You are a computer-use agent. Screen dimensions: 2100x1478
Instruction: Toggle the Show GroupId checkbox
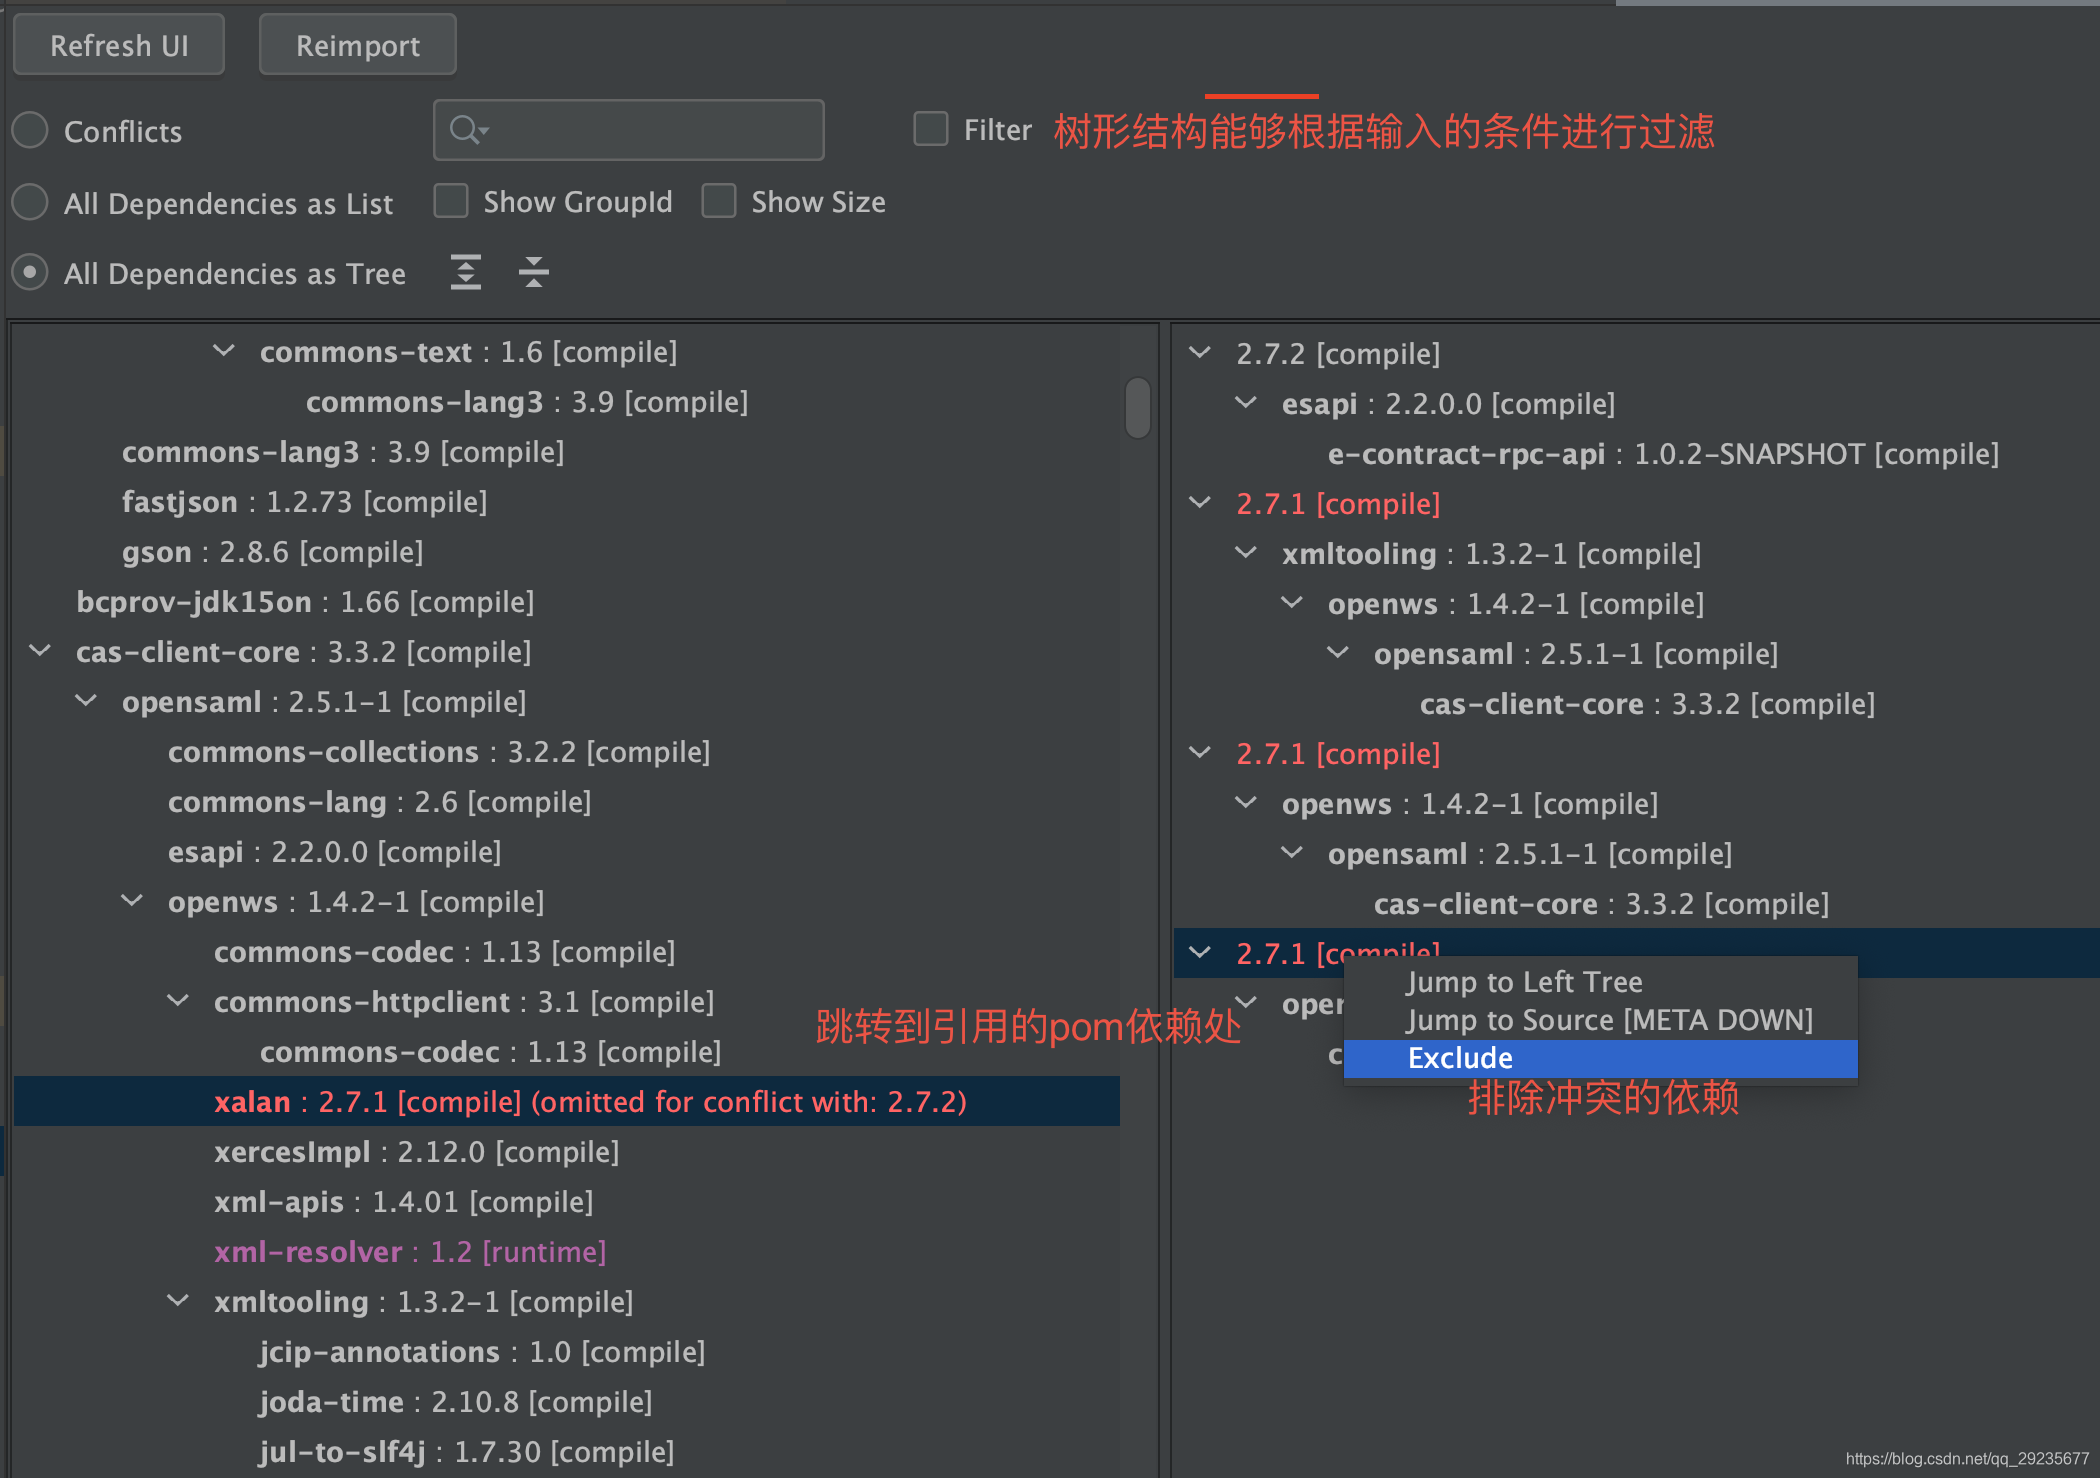[451, 201]
